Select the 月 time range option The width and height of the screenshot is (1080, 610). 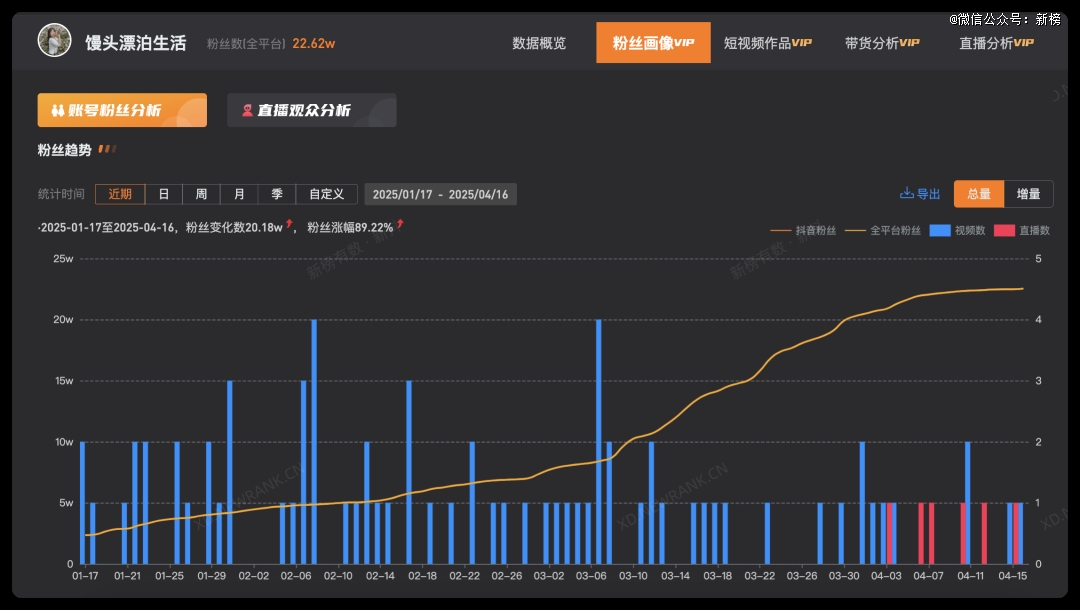click(x=239, y=194)
